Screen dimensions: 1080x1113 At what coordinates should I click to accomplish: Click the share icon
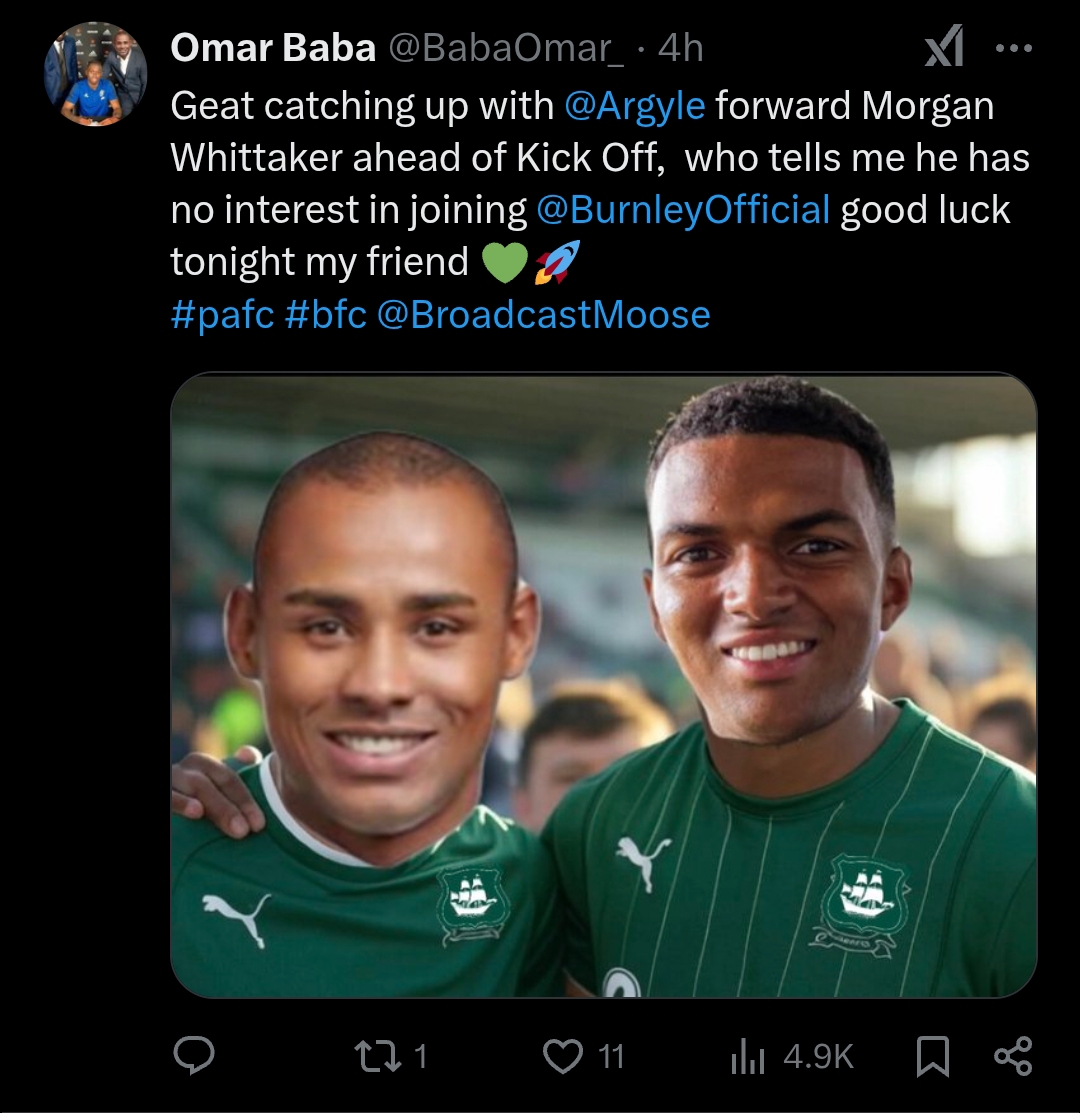(x=1013, y=1056)
